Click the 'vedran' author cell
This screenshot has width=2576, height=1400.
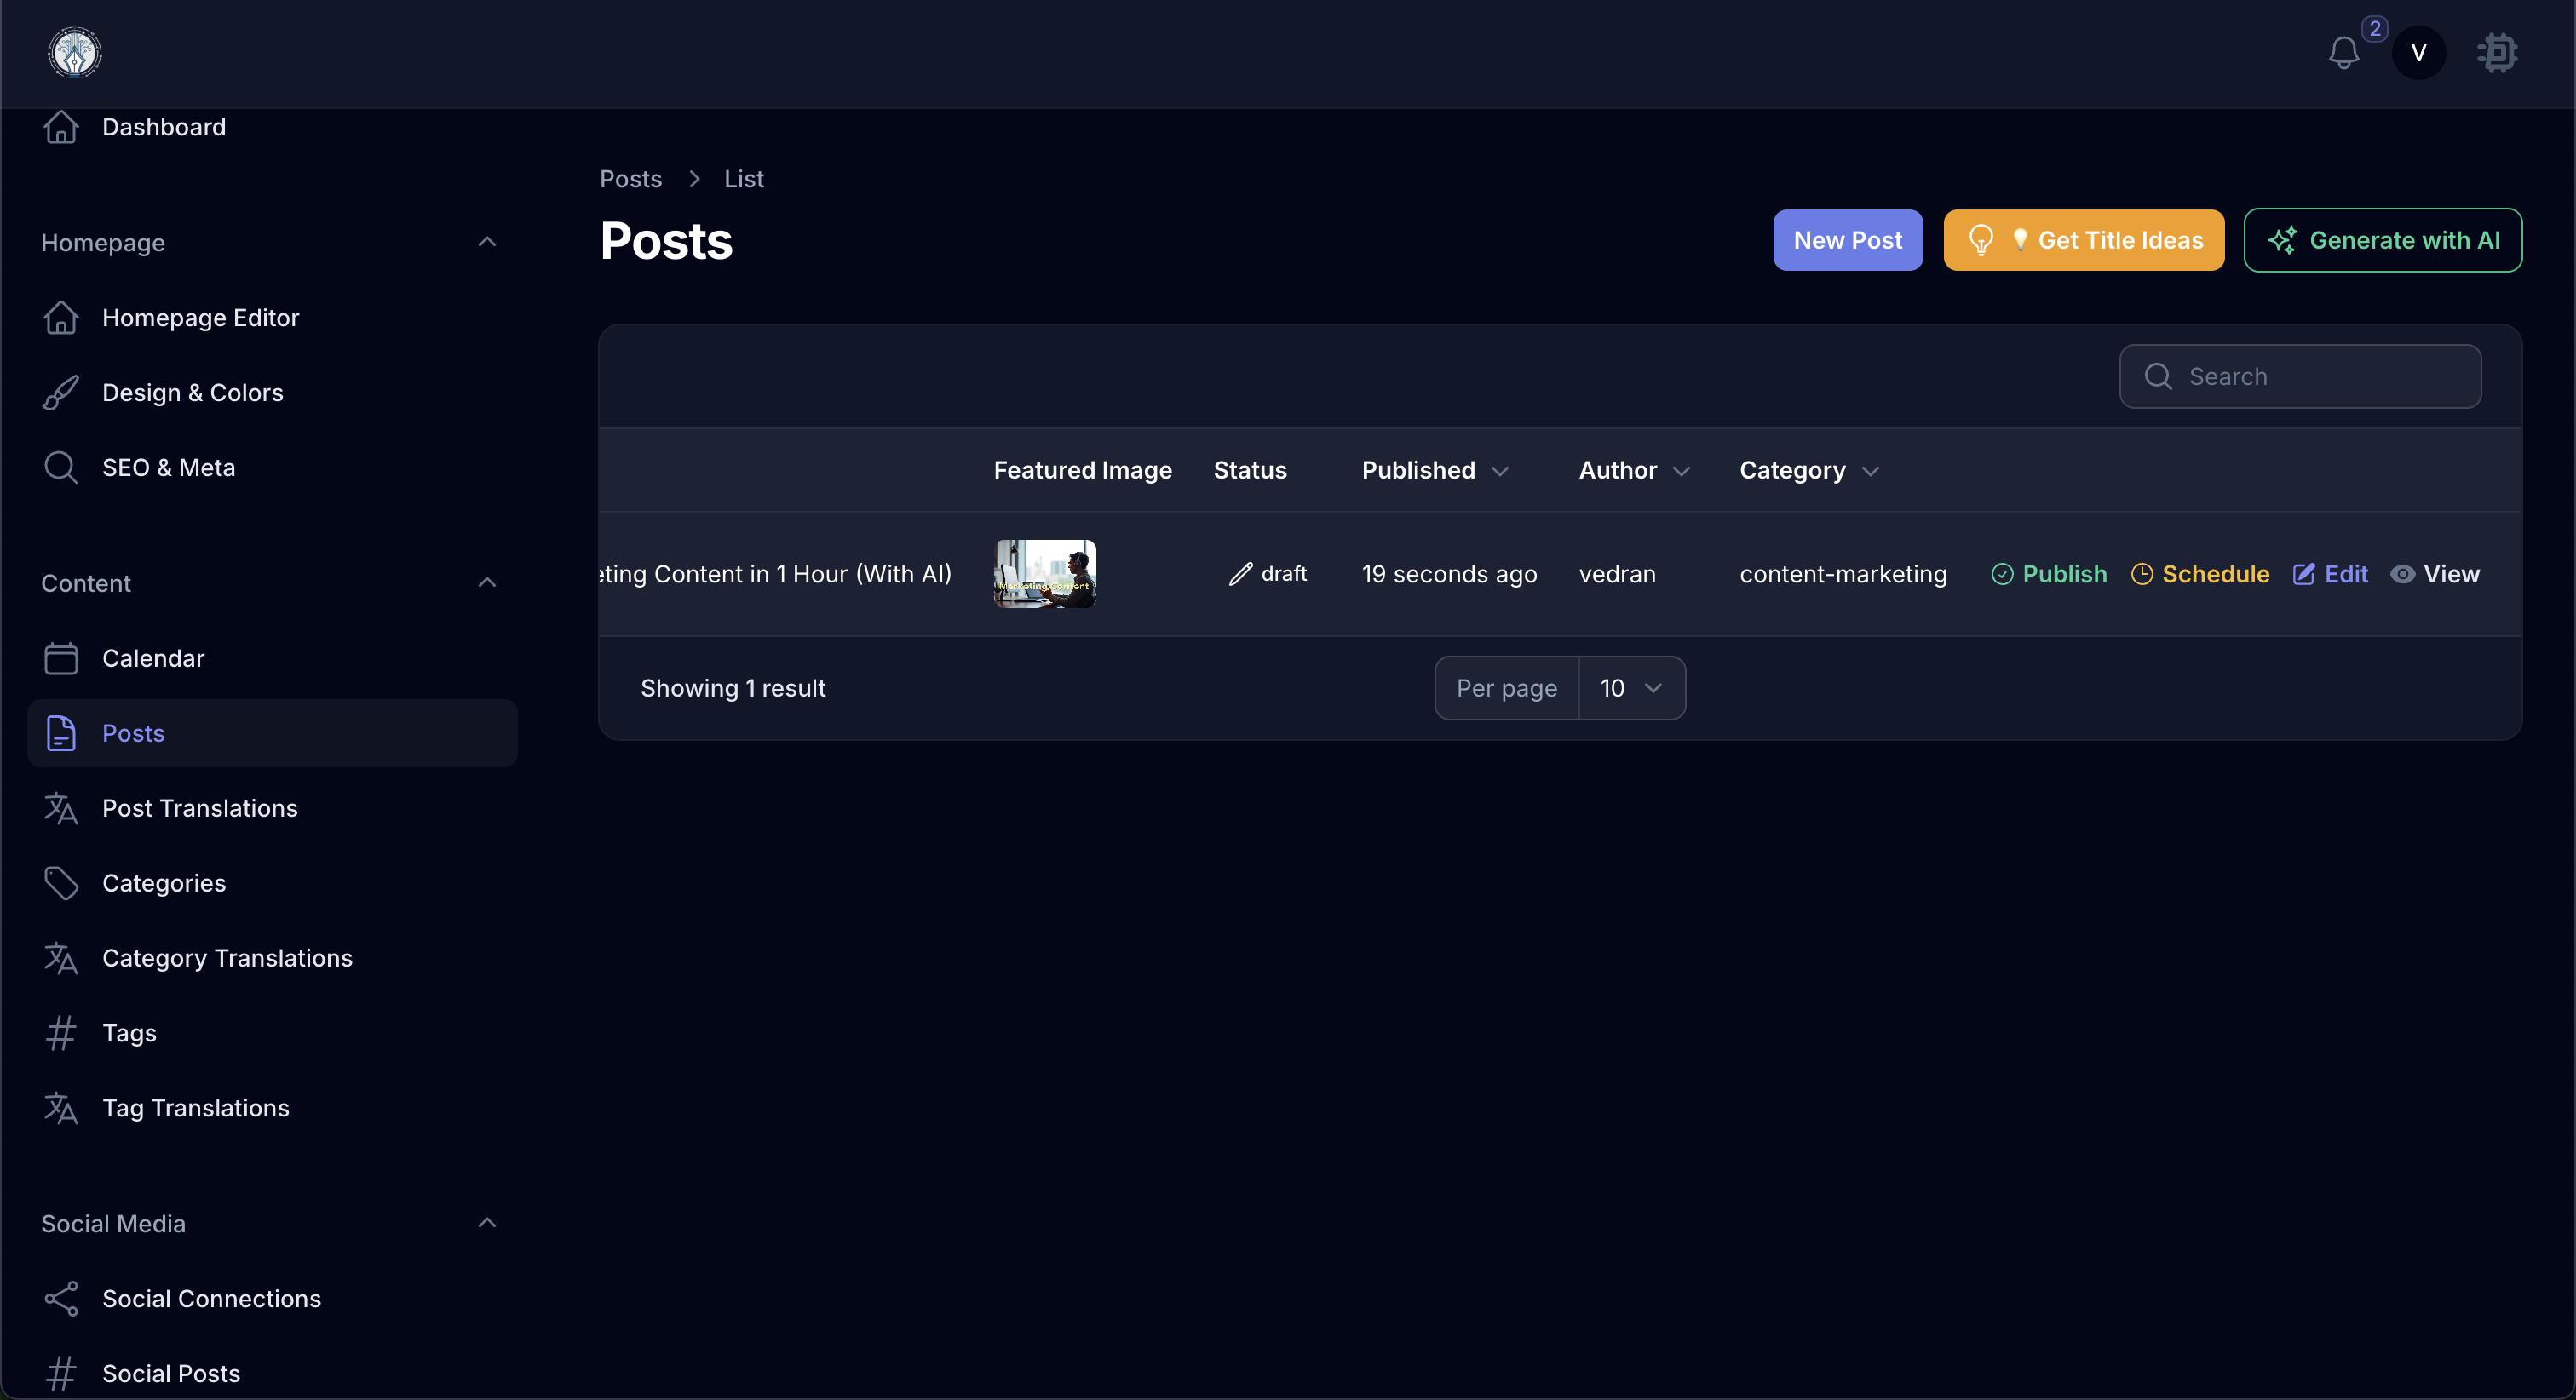coord(1617,574)
